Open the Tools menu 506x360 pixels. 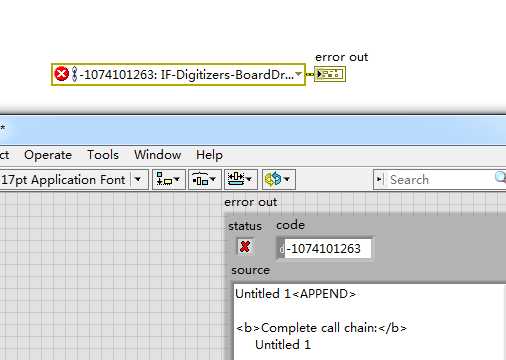[x=103, y=155]
